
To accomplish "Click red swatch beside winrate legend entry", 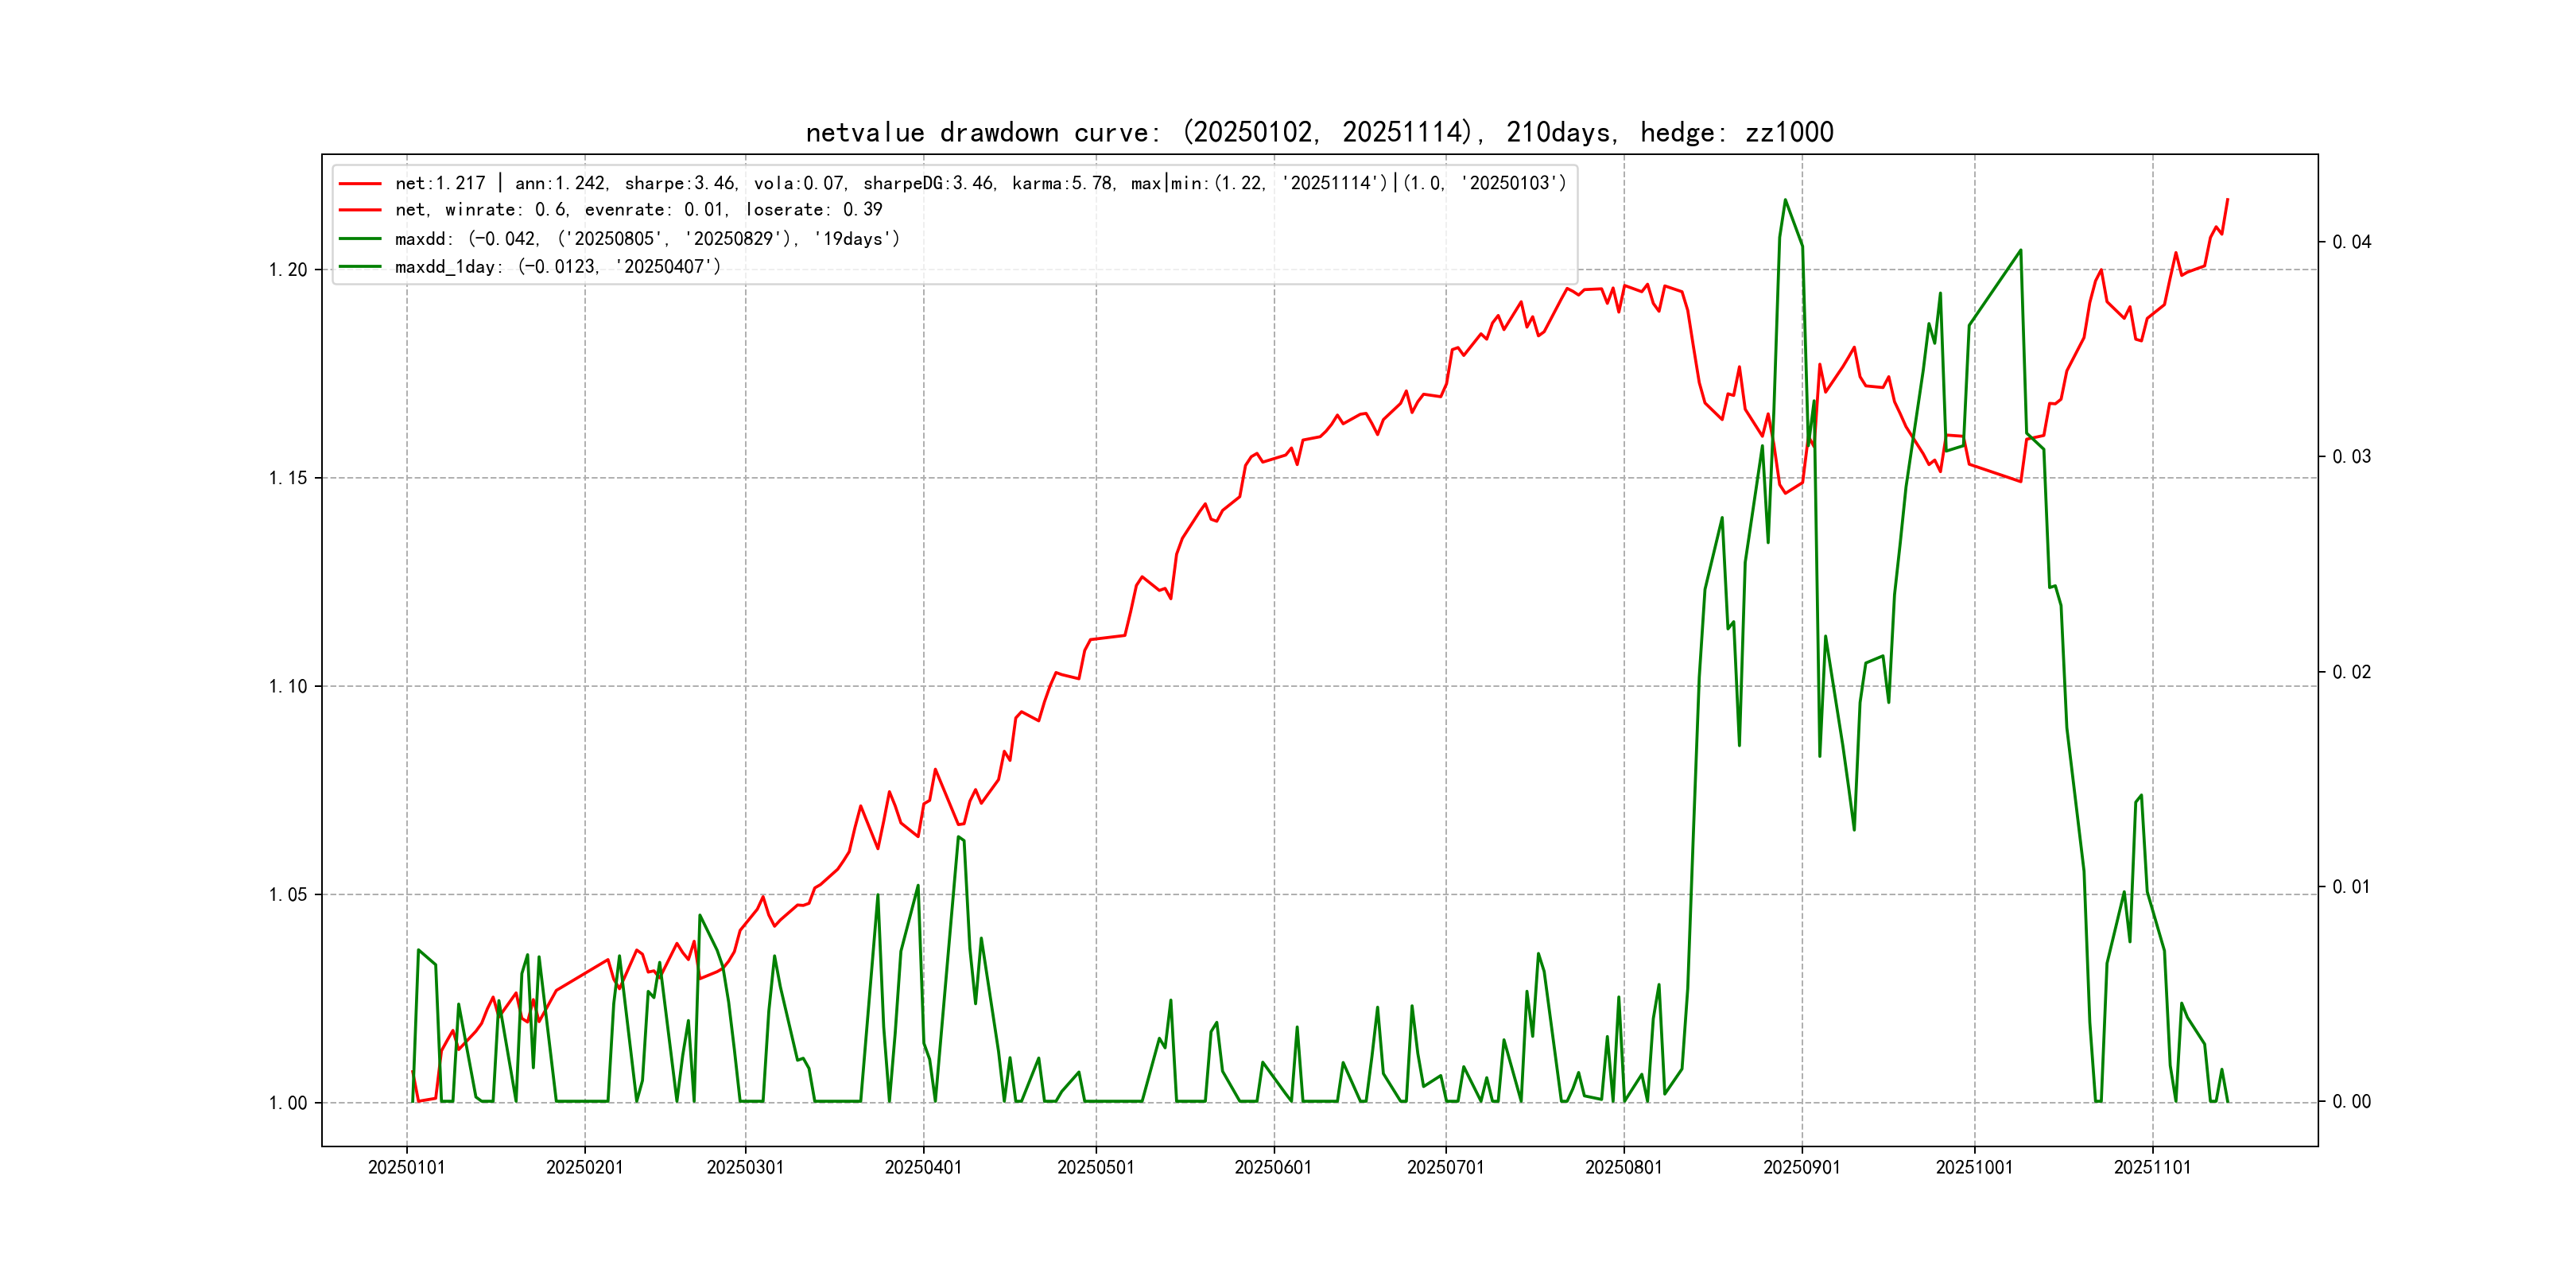I will pos(360,210).
